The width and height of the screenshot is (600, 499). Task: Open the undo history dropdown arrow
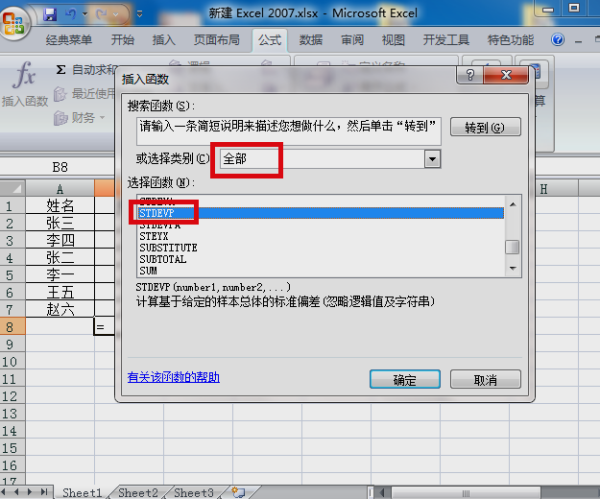[85, 15]
